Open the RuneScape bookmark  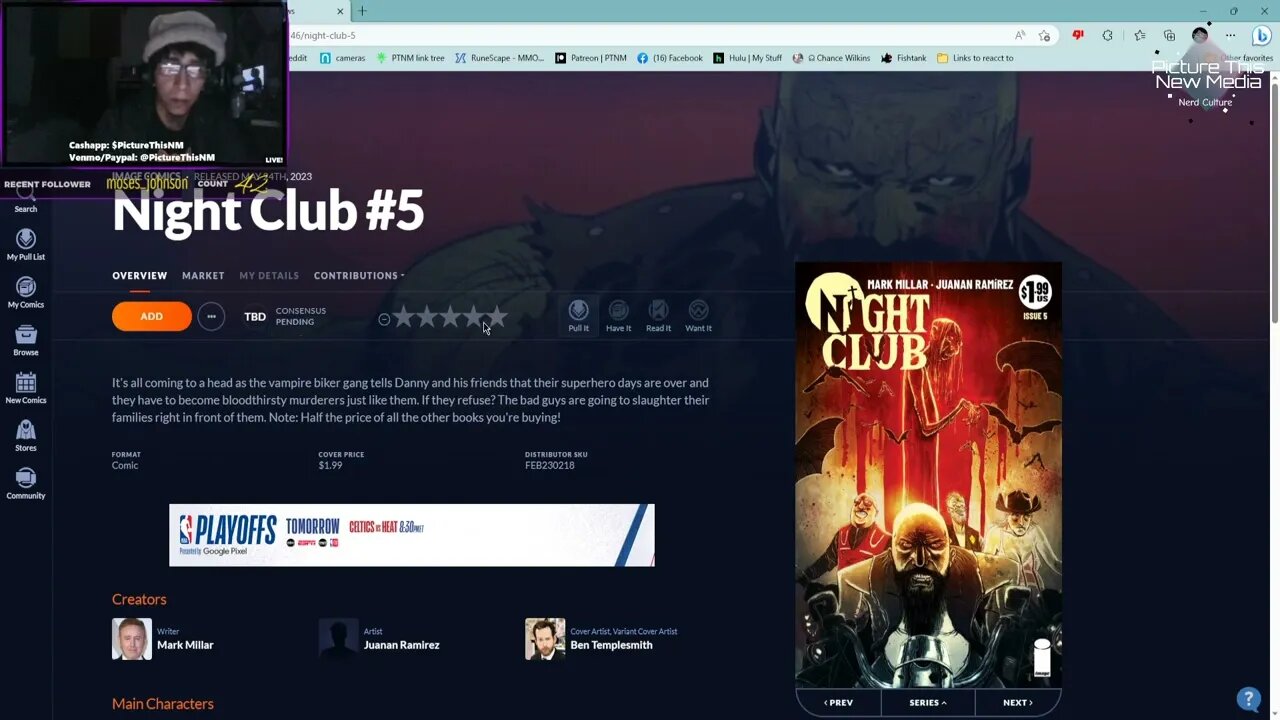point(499,58)
